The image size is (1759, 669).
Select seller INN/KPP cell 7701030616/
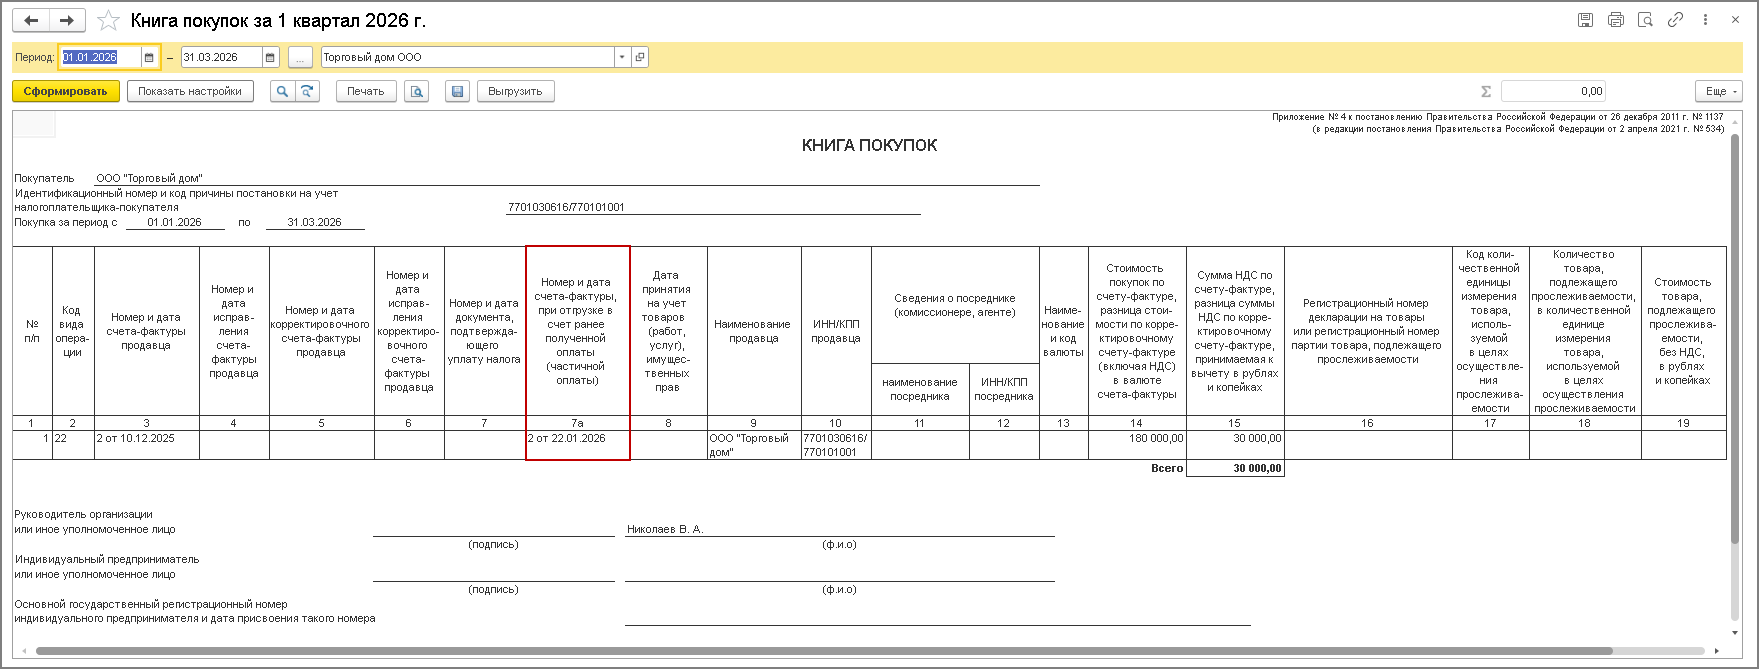(836, 445)
